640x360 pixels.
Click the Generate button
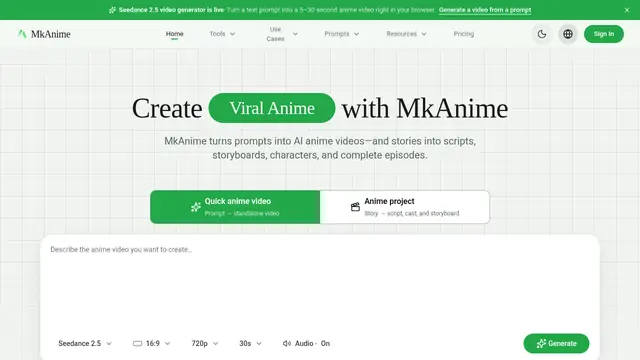click(x=556, y=343)
